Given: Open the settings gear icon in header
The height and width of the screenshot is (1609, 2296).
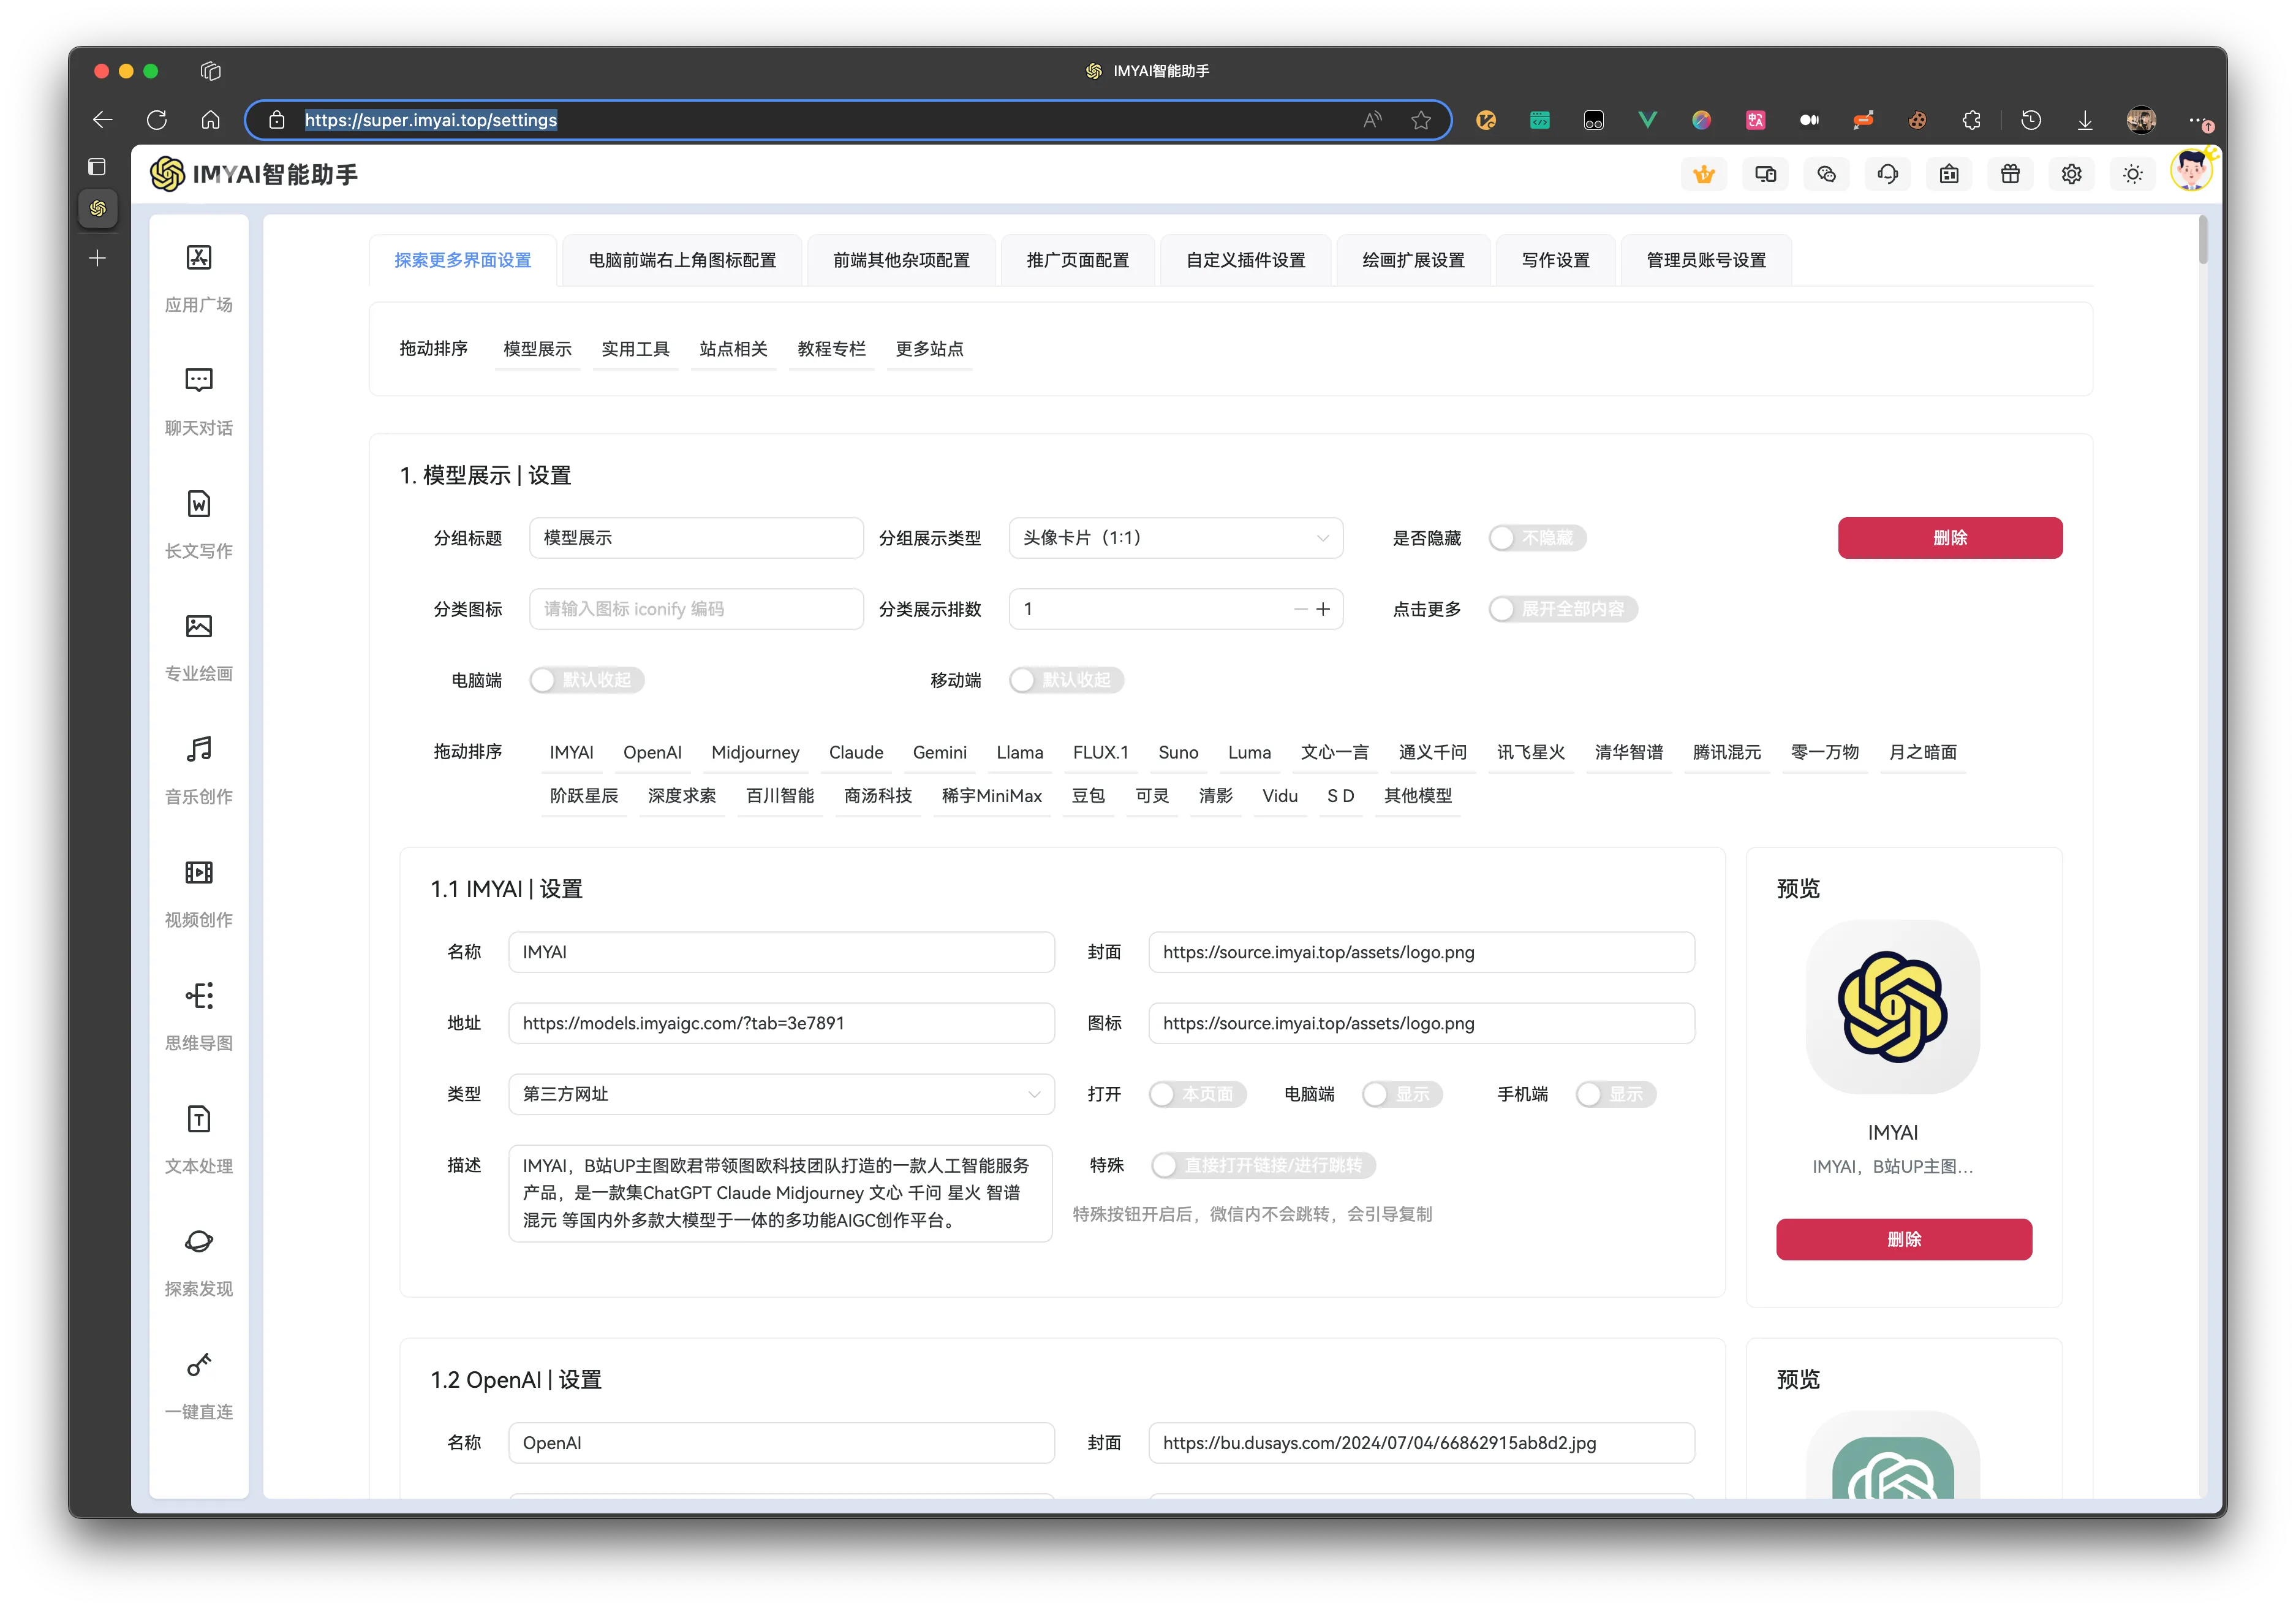Looking at the screenshot, I should point(2071,175).
